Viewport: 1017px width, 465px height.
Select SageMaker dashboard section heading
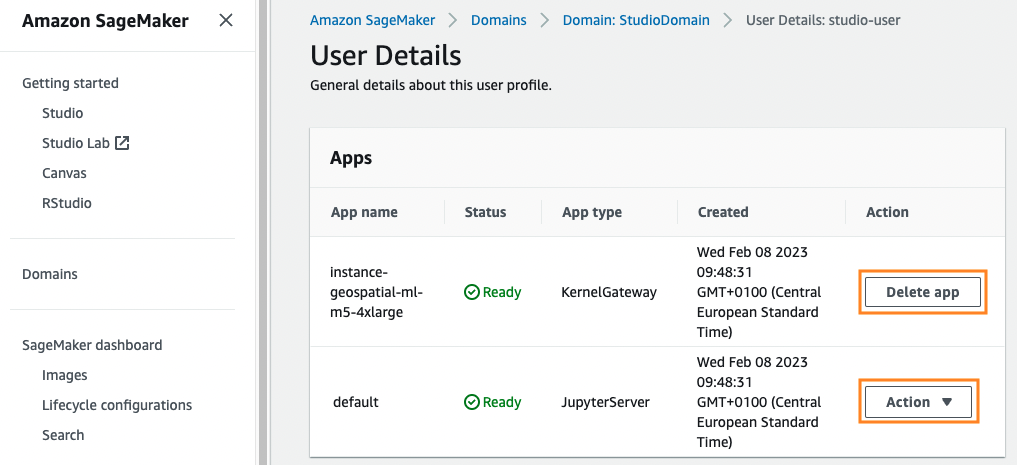(92, 345)
